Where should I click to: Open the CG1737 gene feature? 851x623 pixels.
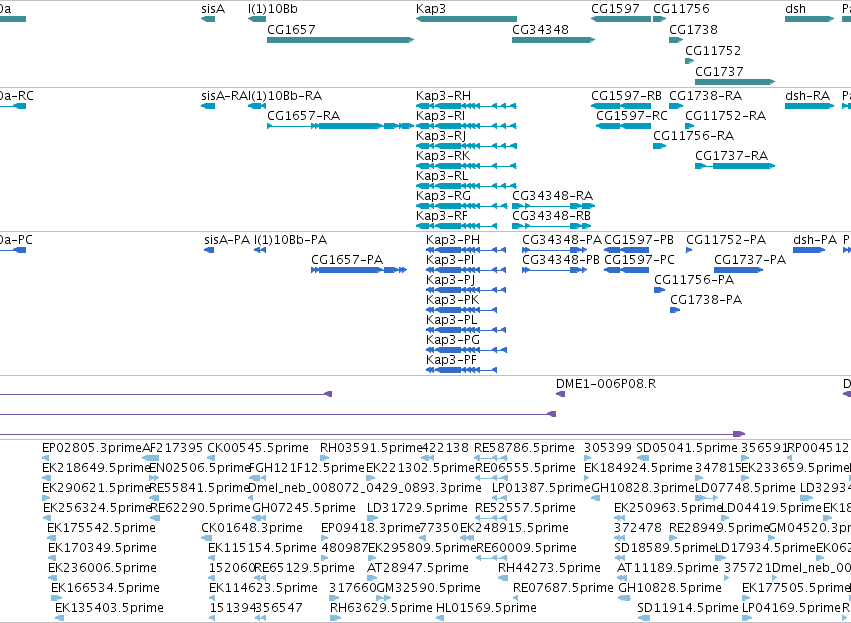pyautogui.click(x=735, y=82)
